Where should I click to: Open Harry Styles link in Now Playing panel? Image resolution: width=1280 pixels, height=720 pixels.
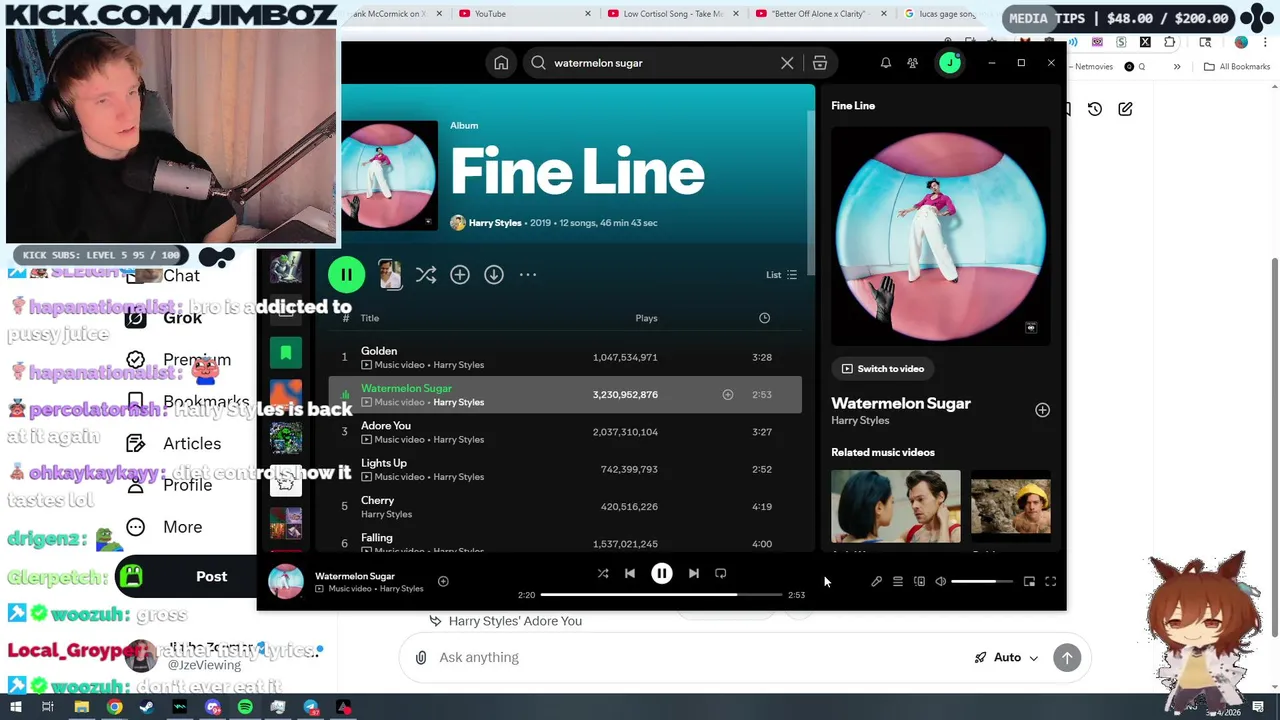[860, 421]
